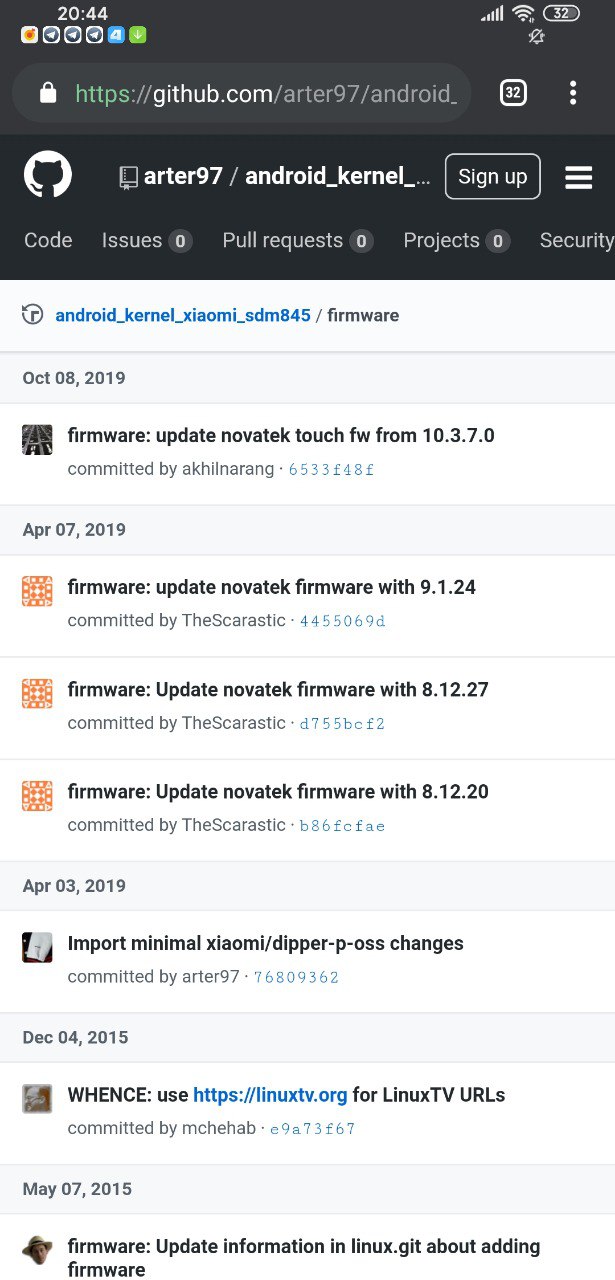Open mchehab's avatar thumbnail
The image size is (615, 1280).
[x=37, y=1099]
